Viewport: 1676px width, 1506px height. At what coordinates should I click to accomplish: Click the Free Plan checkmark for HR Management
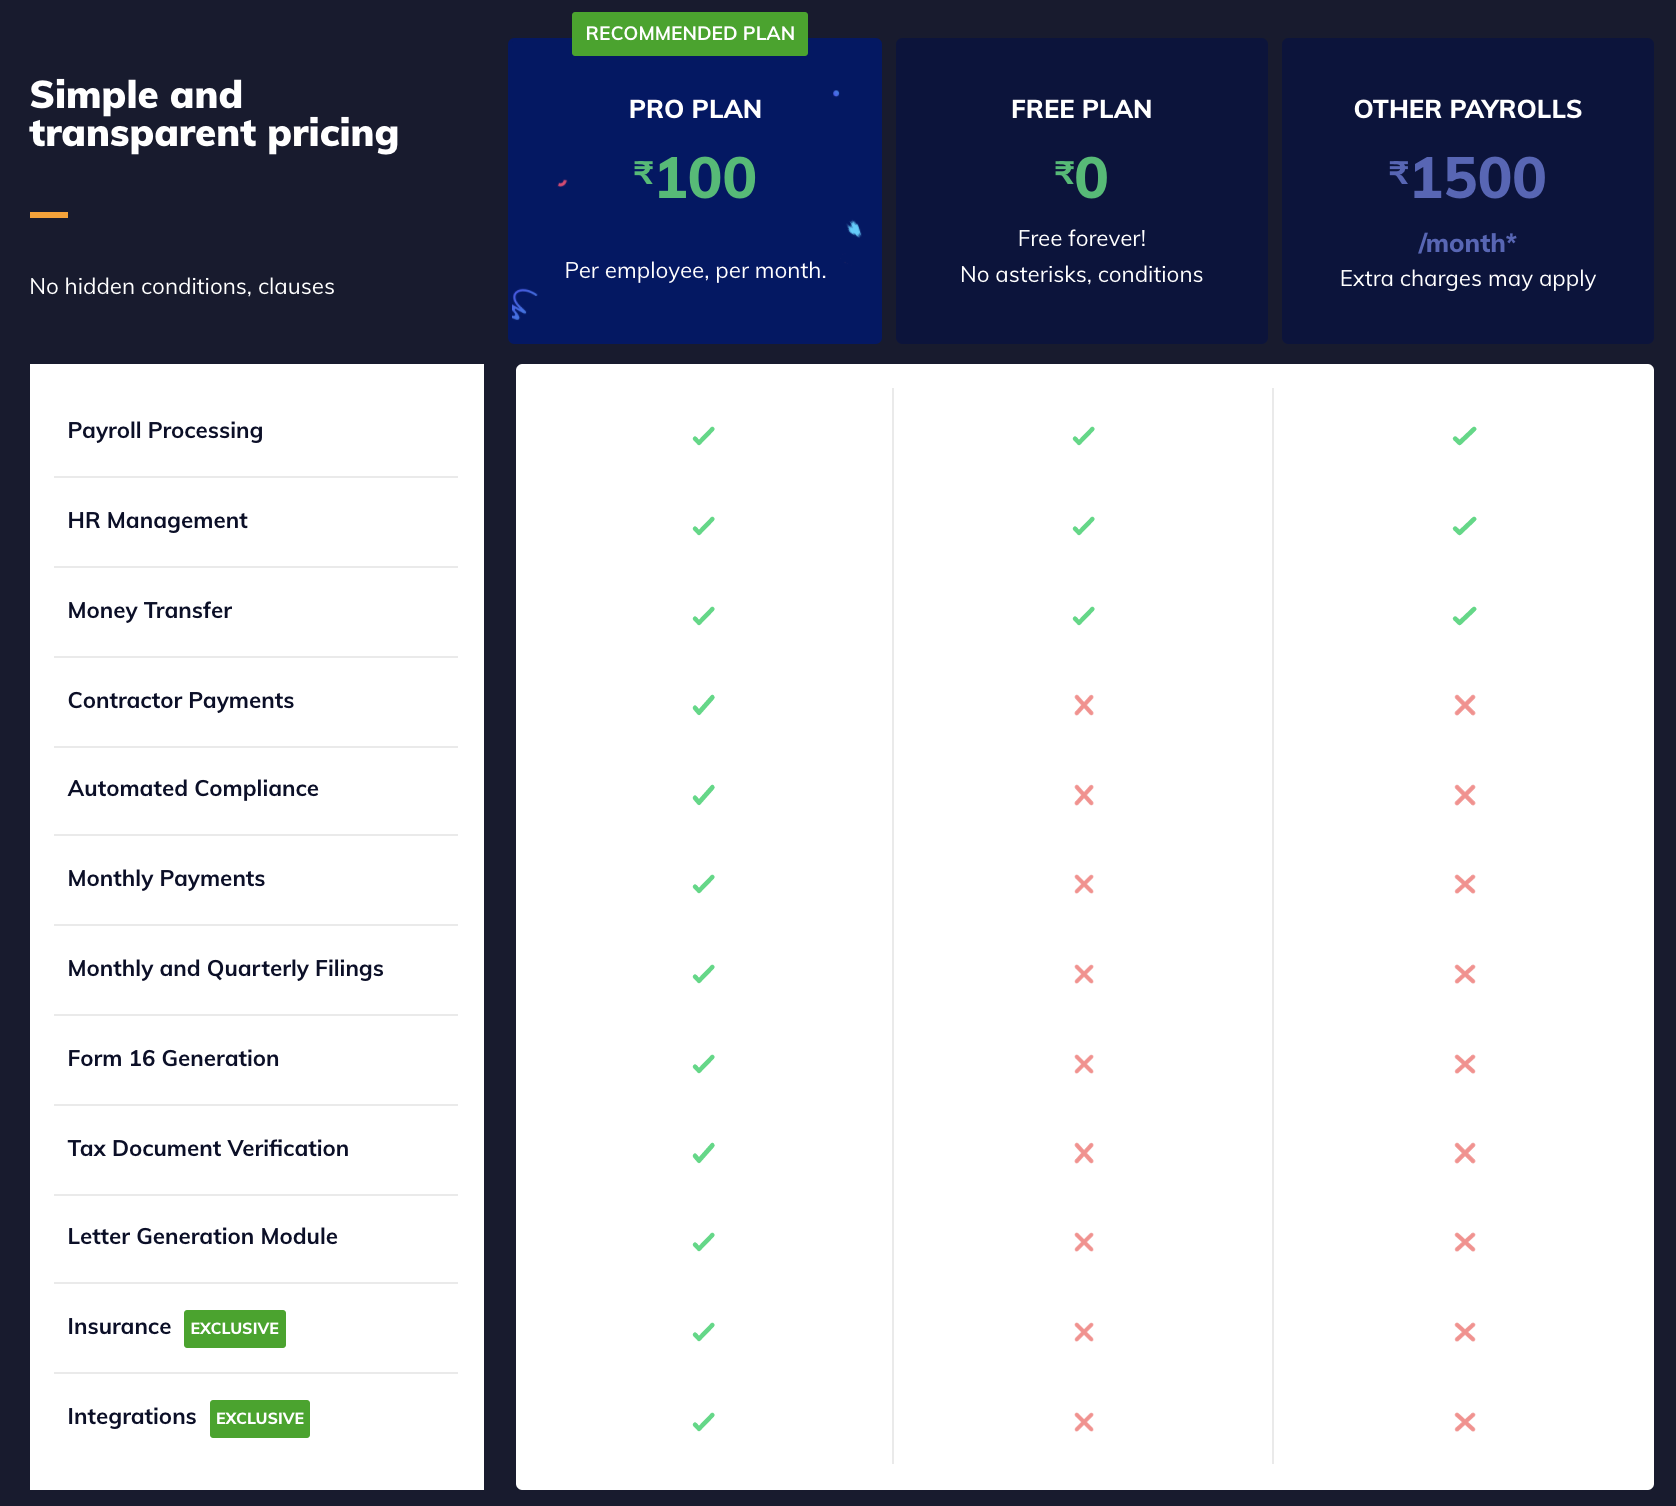1083,524
